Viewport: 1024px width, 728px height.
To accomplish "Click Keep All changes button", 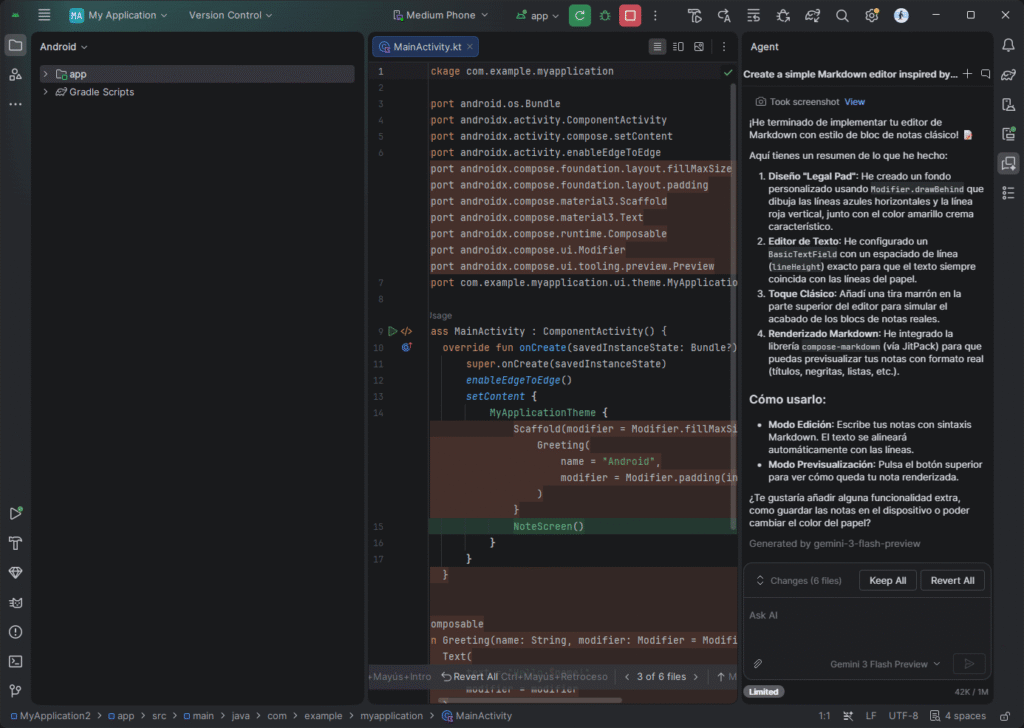I will coord(887,580).
